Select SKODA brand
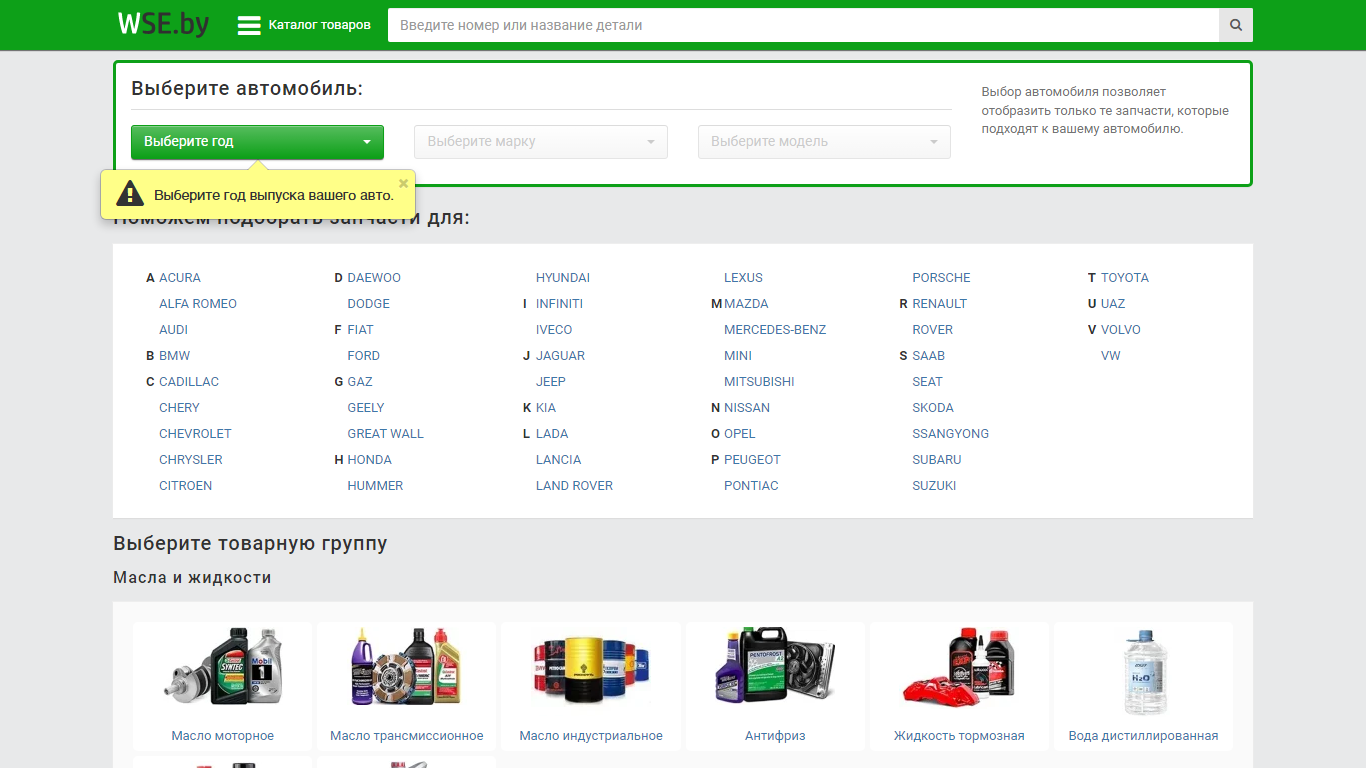This screenshot has height=768, width=1366. pyautogui.click(x=933, y=408)
